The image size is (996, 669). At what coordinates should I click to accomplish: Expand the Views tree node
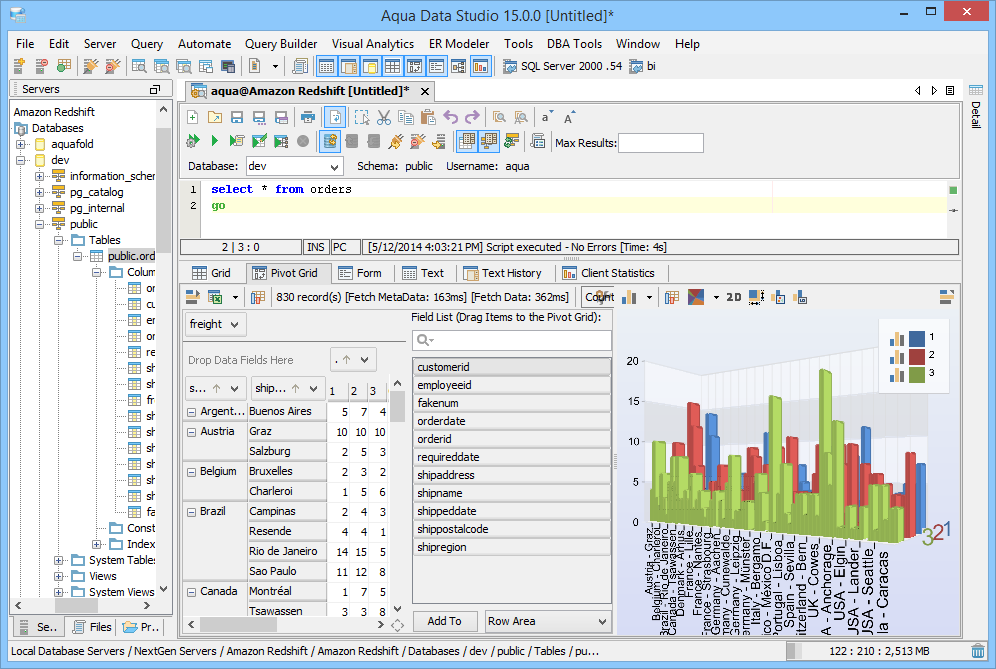(58, 576)
